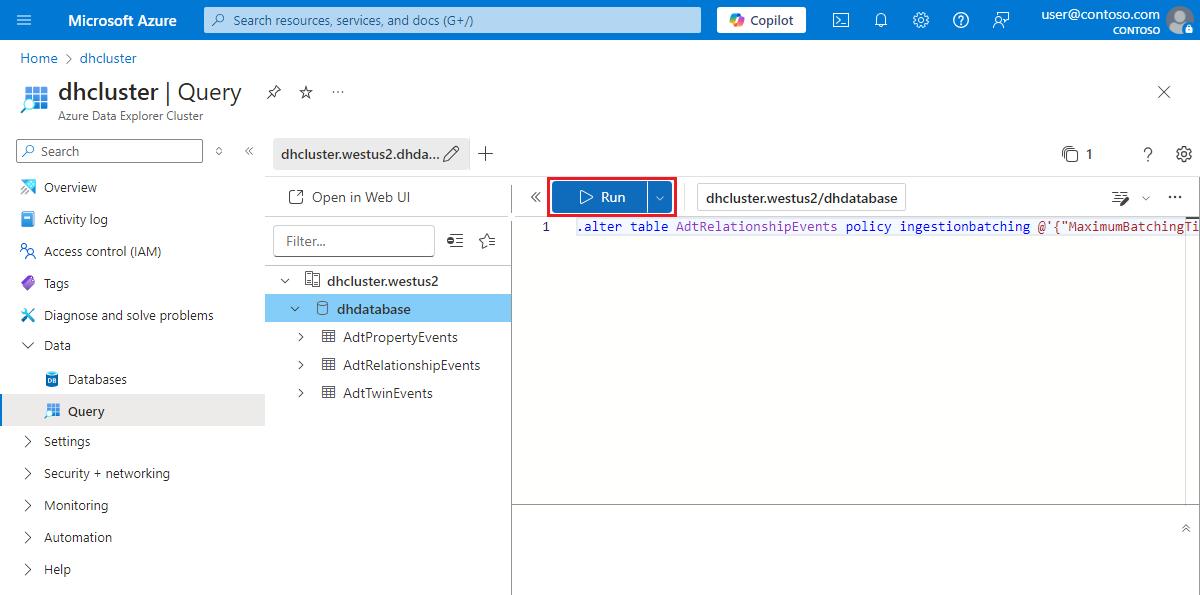
Task: Select the AdtRelationshipEvents table label
Action: (412, 365)
